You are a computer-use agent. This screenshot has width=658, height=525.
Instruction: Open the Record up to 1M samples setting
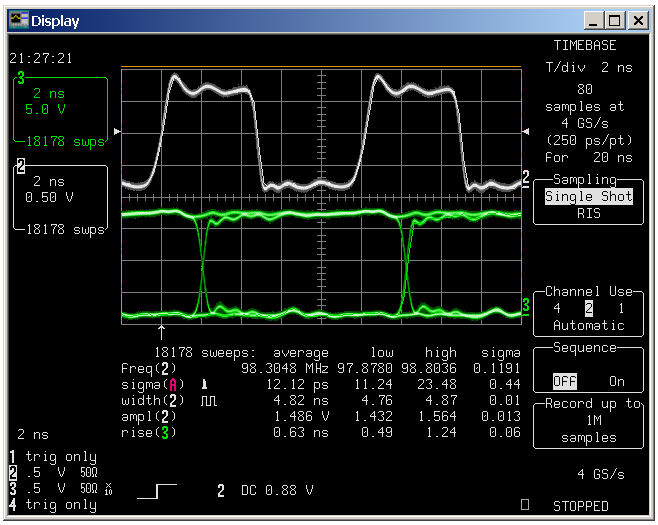point(588,421)
